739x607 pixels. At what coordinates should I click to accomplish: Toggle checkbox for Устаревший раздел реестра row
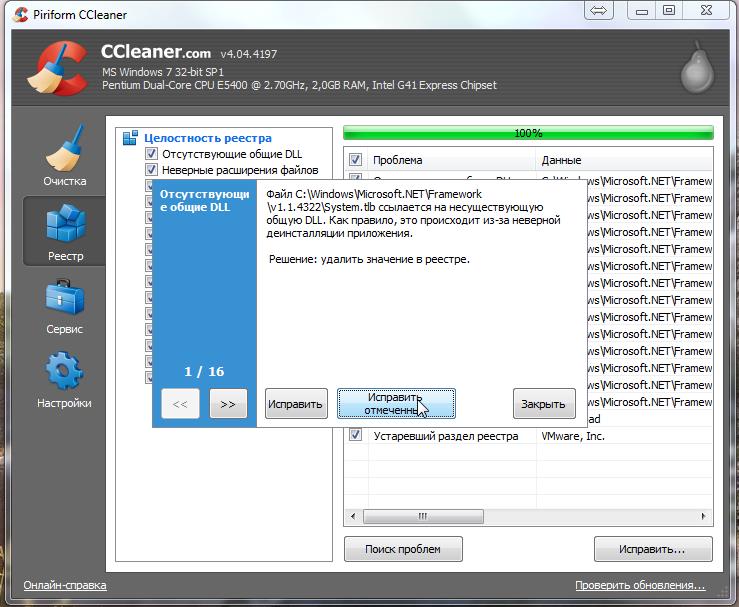355,436
